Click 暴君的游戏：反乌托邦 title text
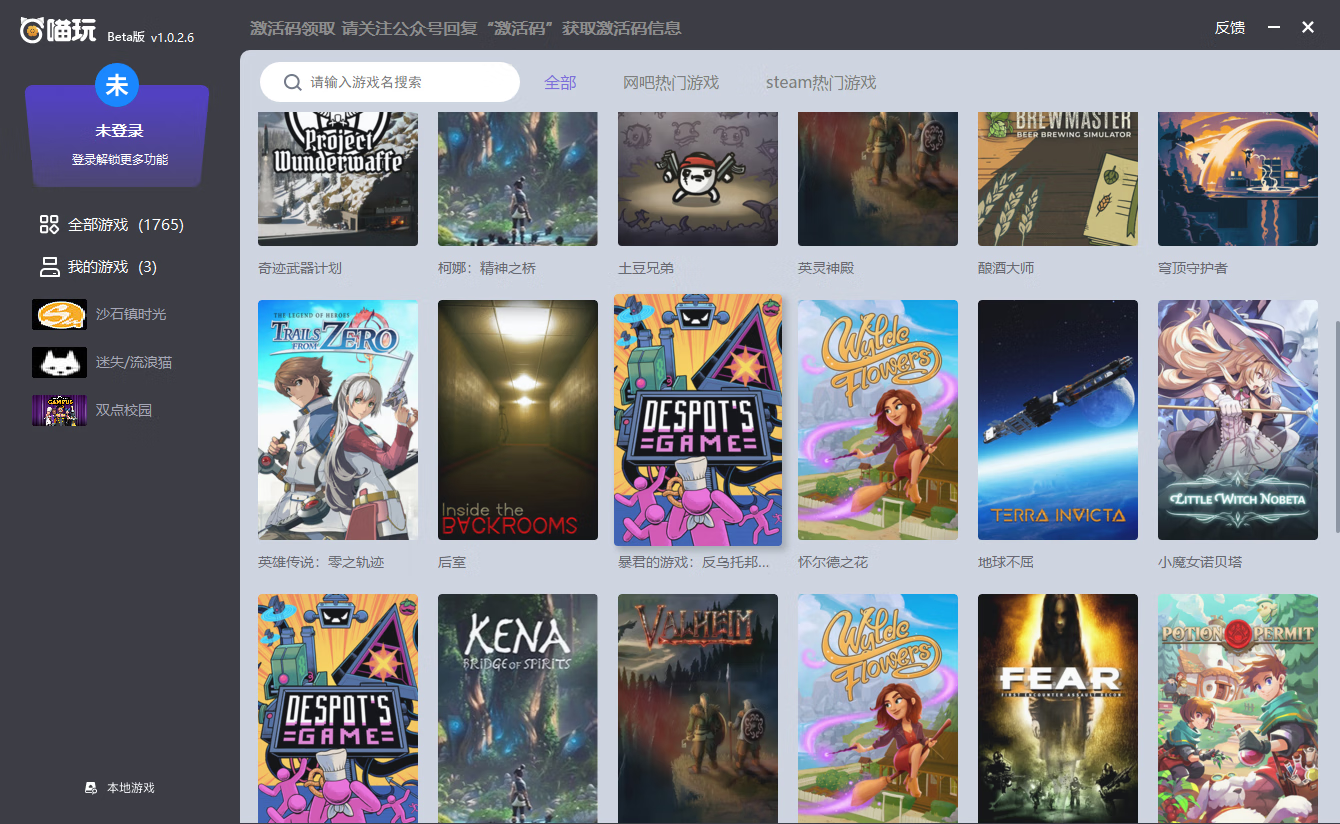This screenshot has width=1340, height=824. (x=694, y=562)
